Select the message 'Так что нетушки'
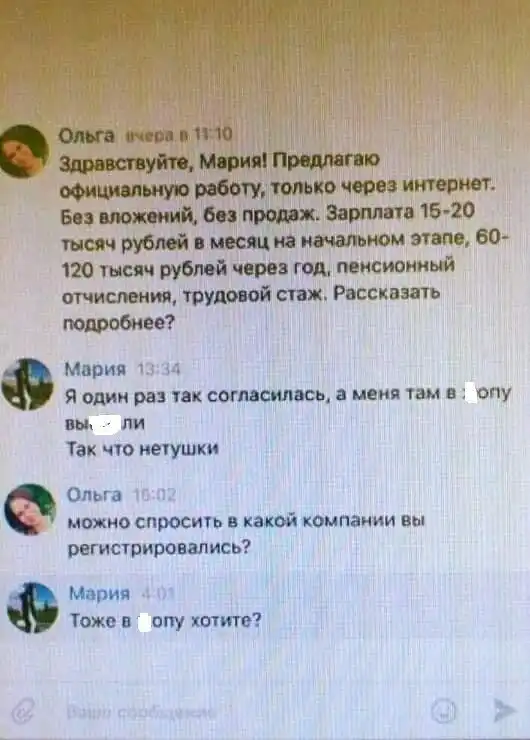 tap(143, 448)
